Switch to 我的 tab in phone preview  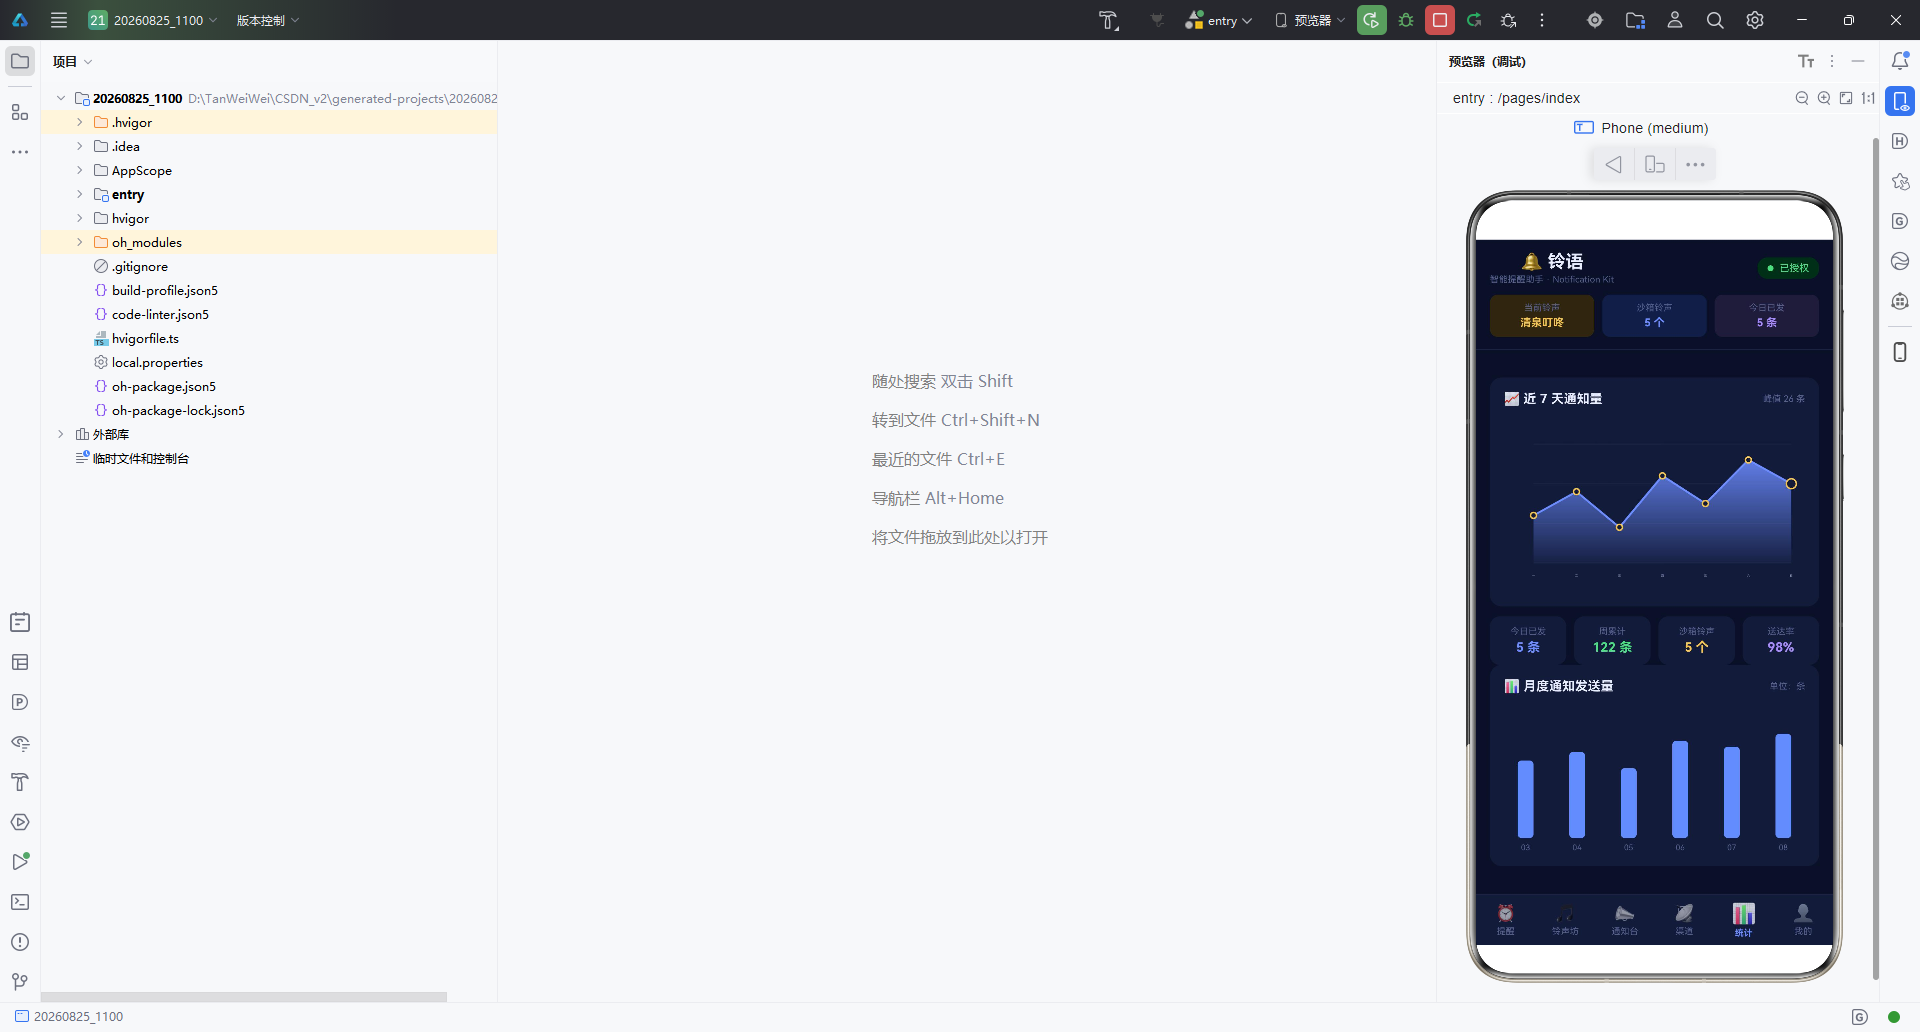coord(1802,919)
